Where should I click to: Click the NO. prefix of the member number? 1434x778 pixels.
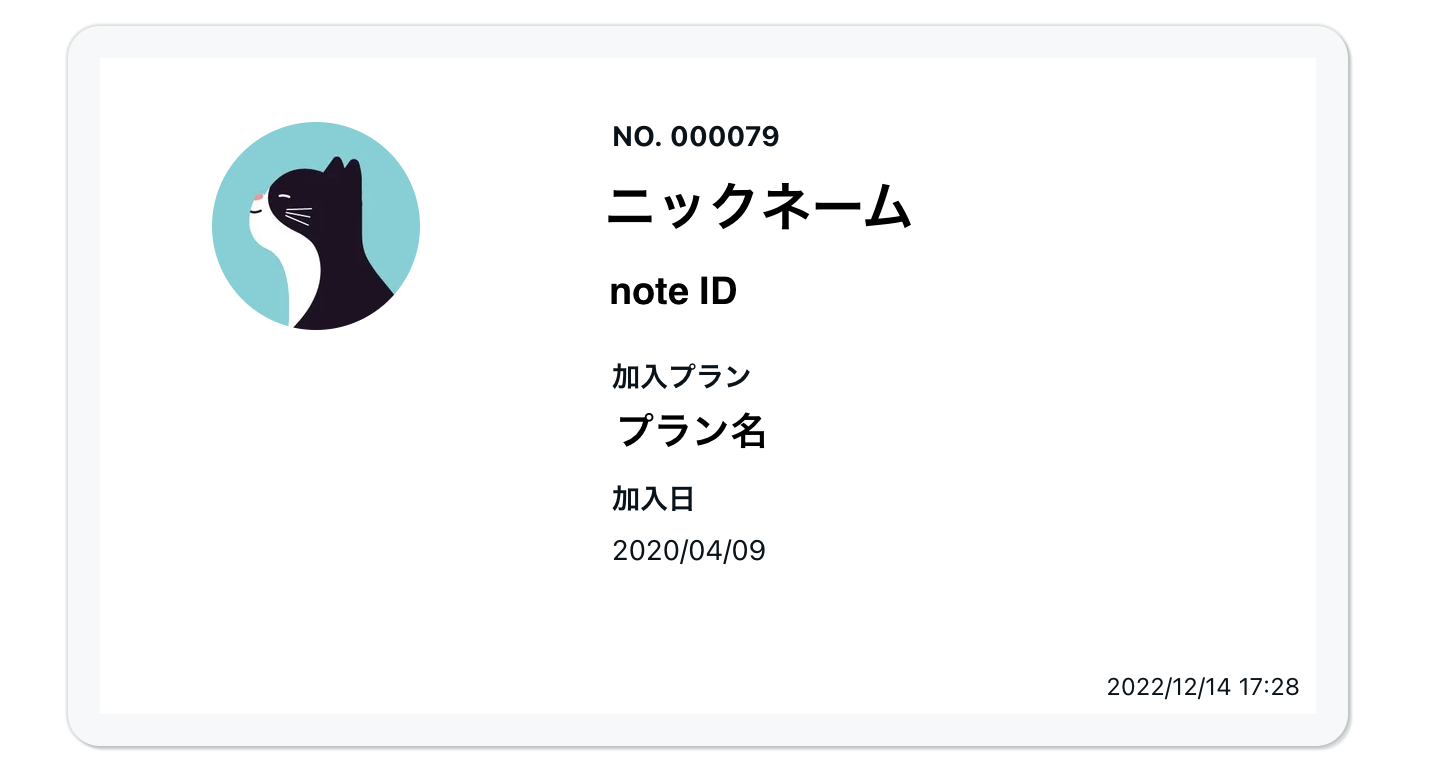637,137
